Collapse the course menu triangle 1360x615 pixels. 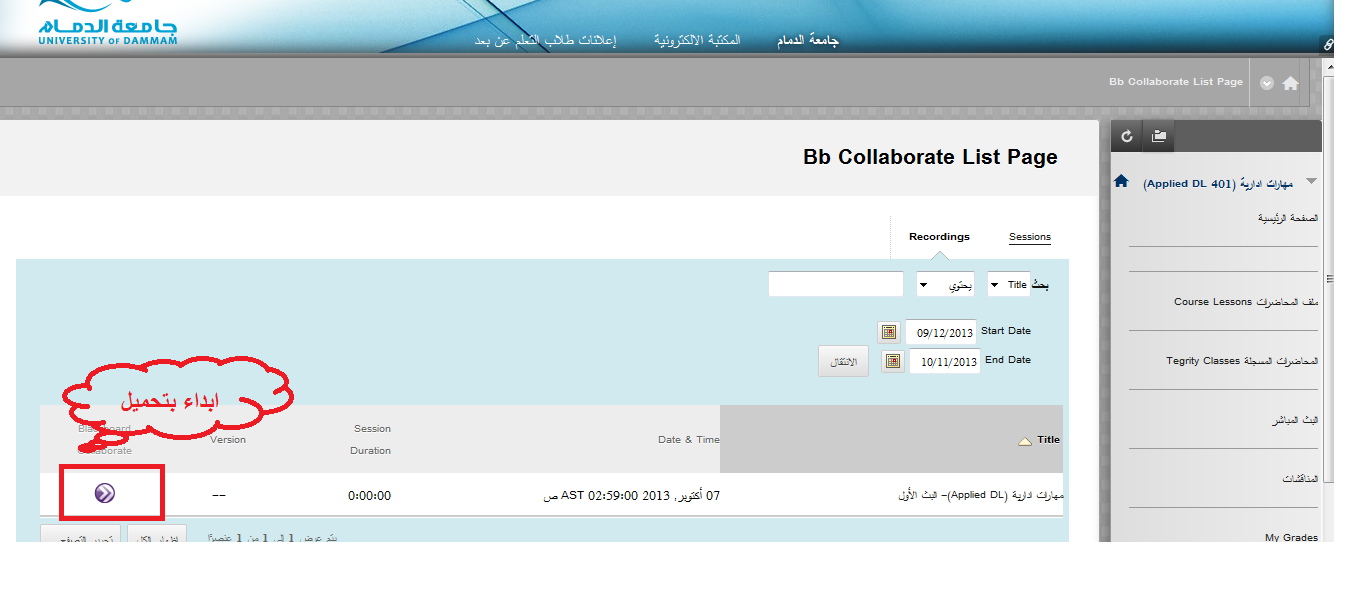click(x=1311, y=182)
